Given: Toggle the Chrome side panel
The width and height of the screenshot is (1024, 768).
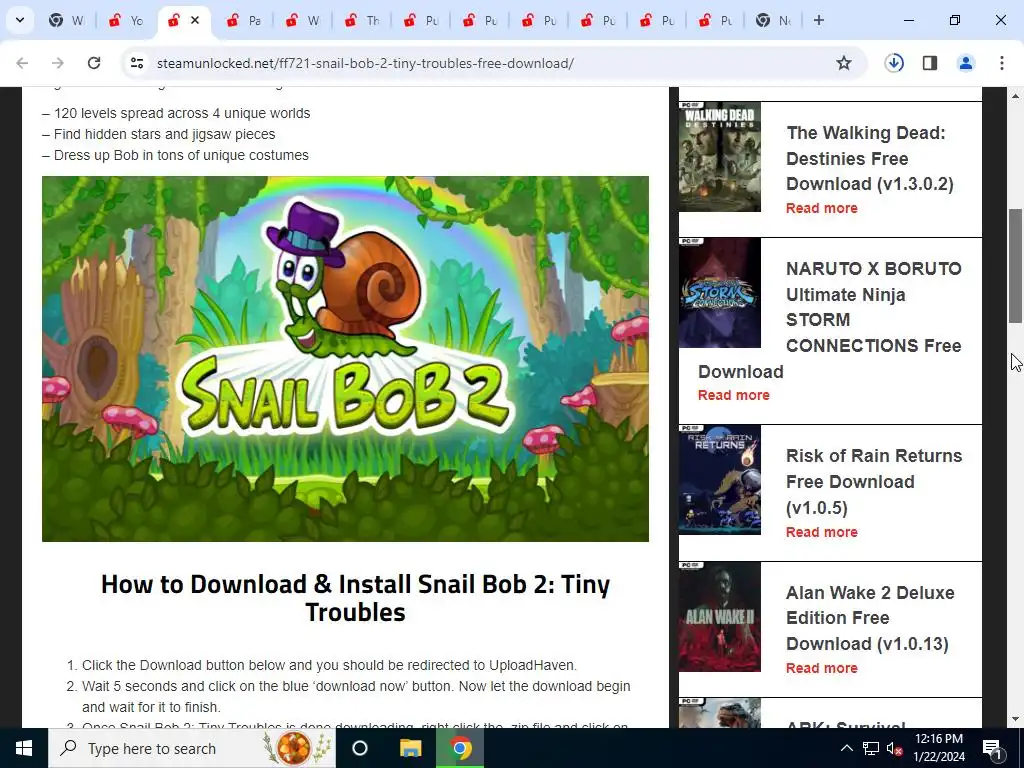Looking at the screenshot, I should (930, 63).
